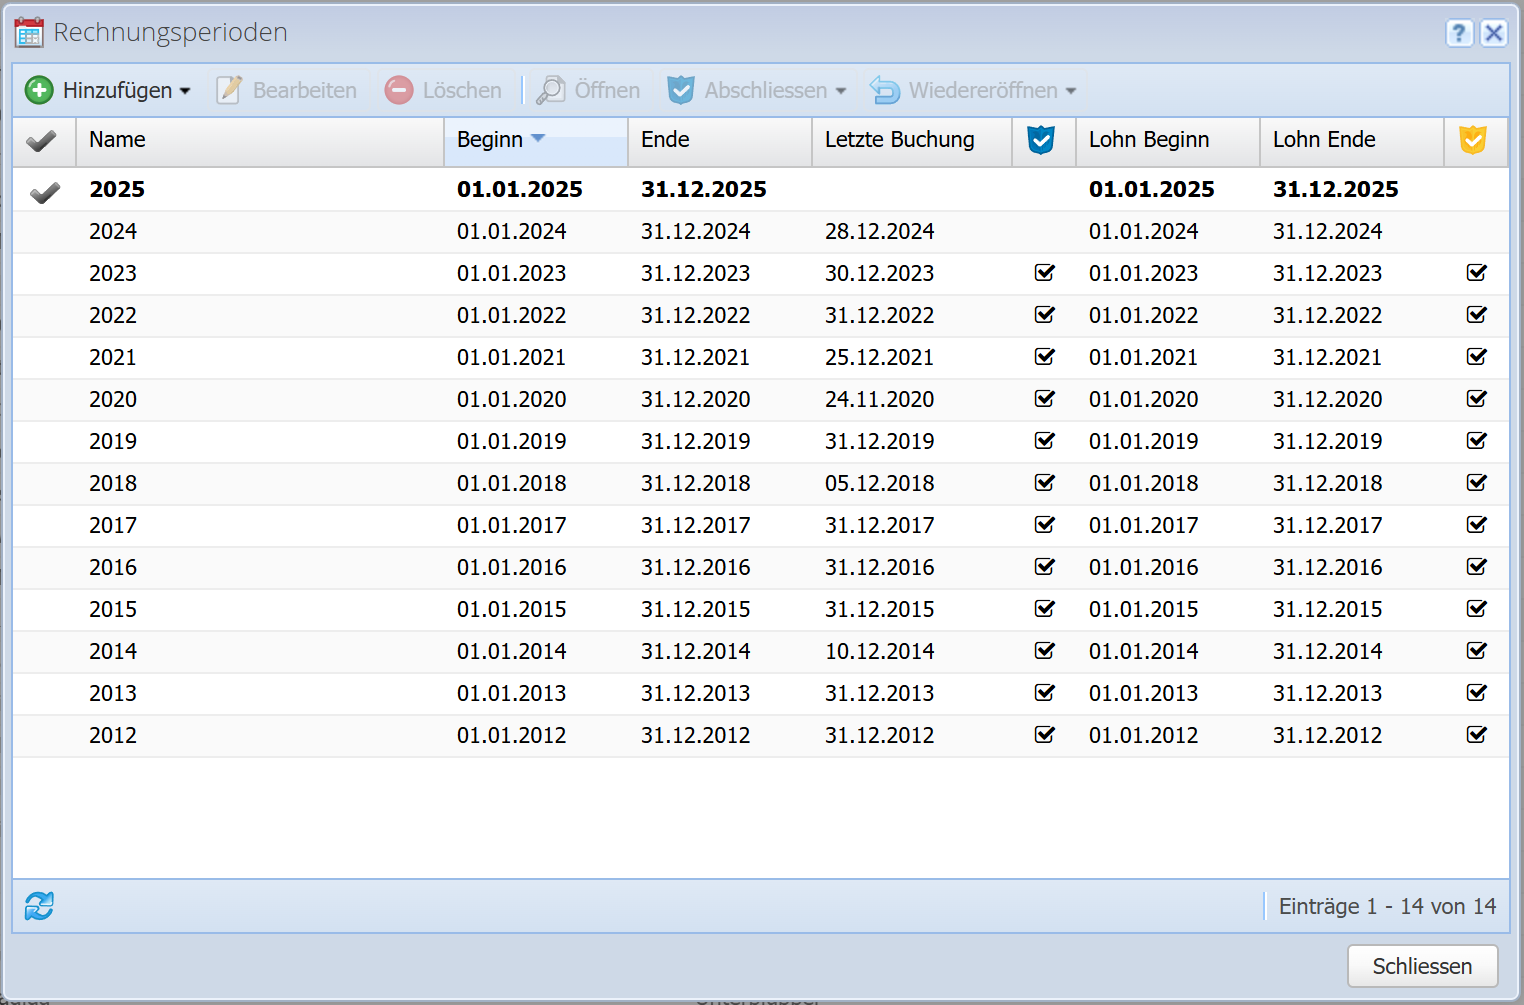Select the 2024 period row name
1524x1005 pixels.
pyautogui.click(x=113, y=231)
